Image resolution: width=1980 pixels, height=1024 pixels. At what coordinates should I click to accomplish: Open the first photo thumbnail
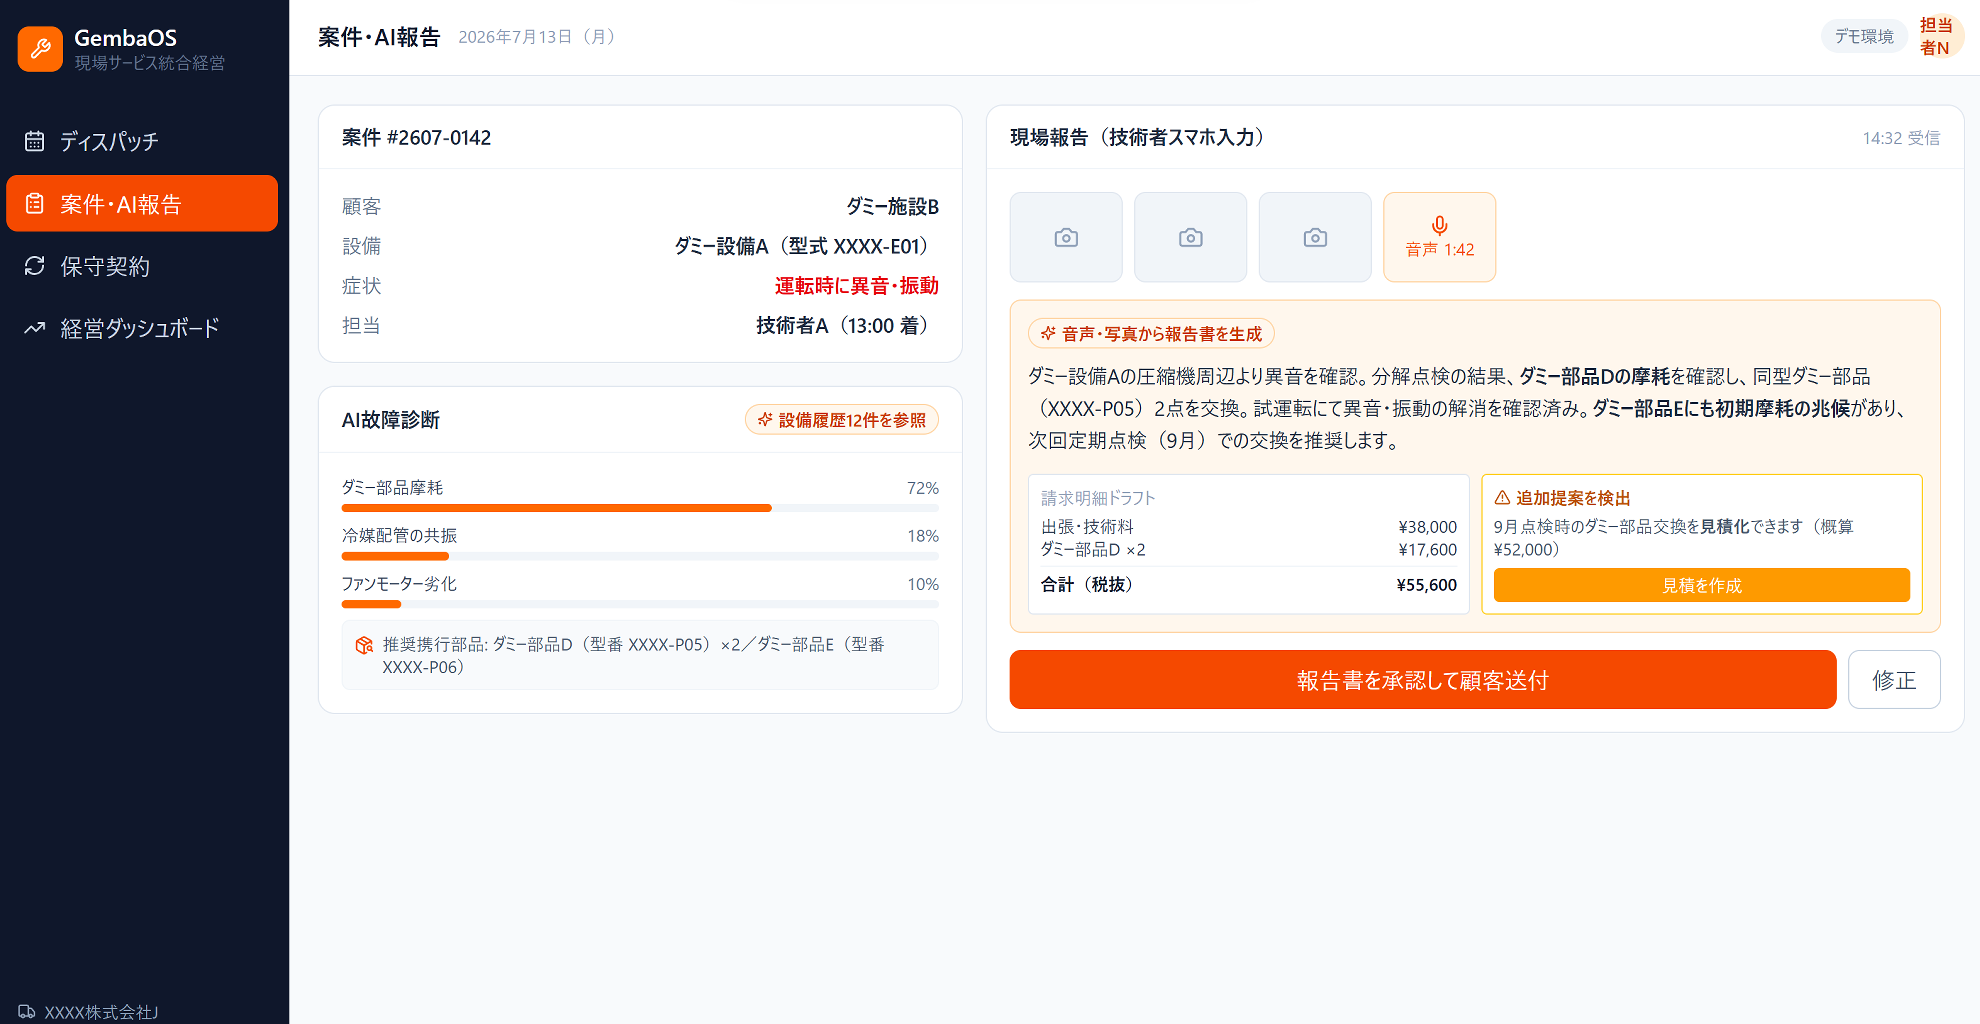pos(1066,237)
